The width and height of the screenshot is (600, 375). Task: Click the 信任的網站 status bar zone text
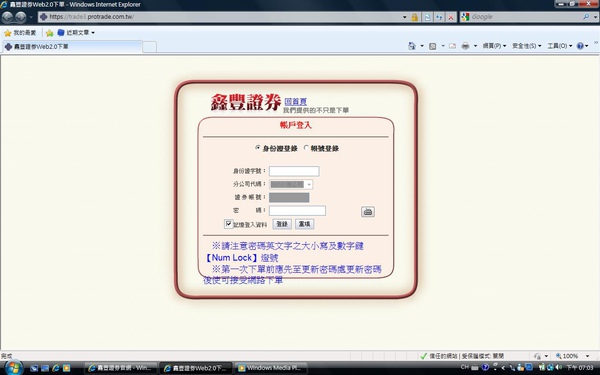[x=443, y=356]
